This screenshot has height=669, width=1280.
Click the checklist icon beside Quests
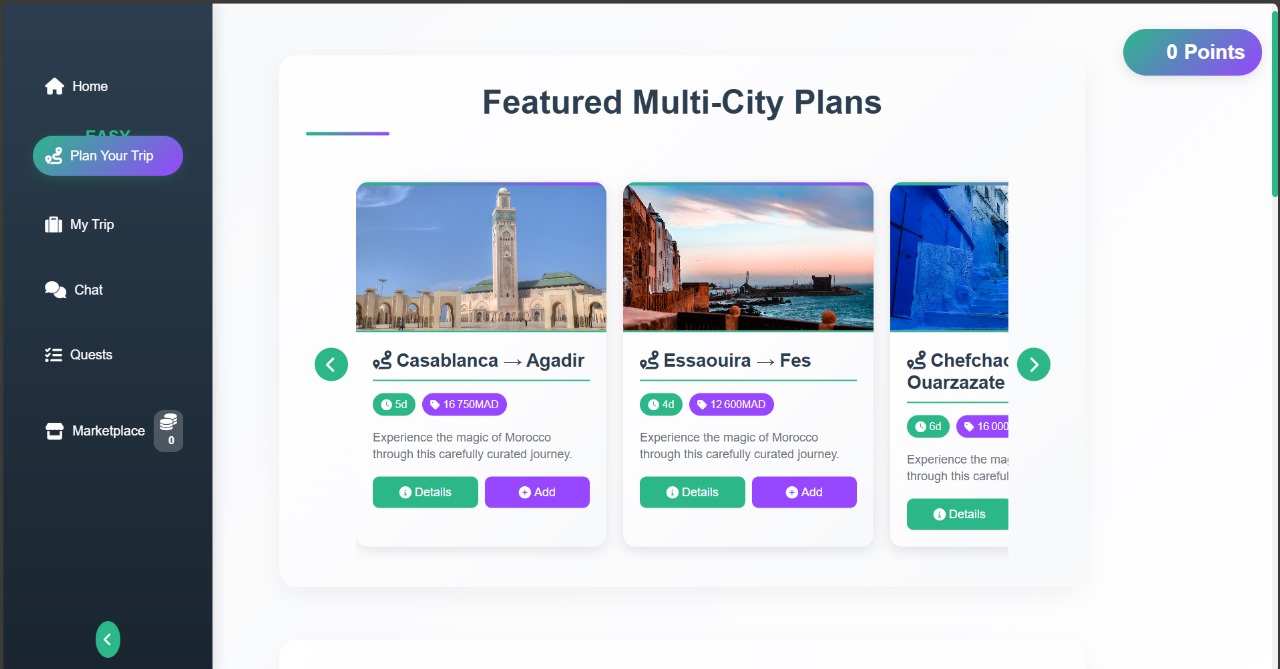point(54,355)
